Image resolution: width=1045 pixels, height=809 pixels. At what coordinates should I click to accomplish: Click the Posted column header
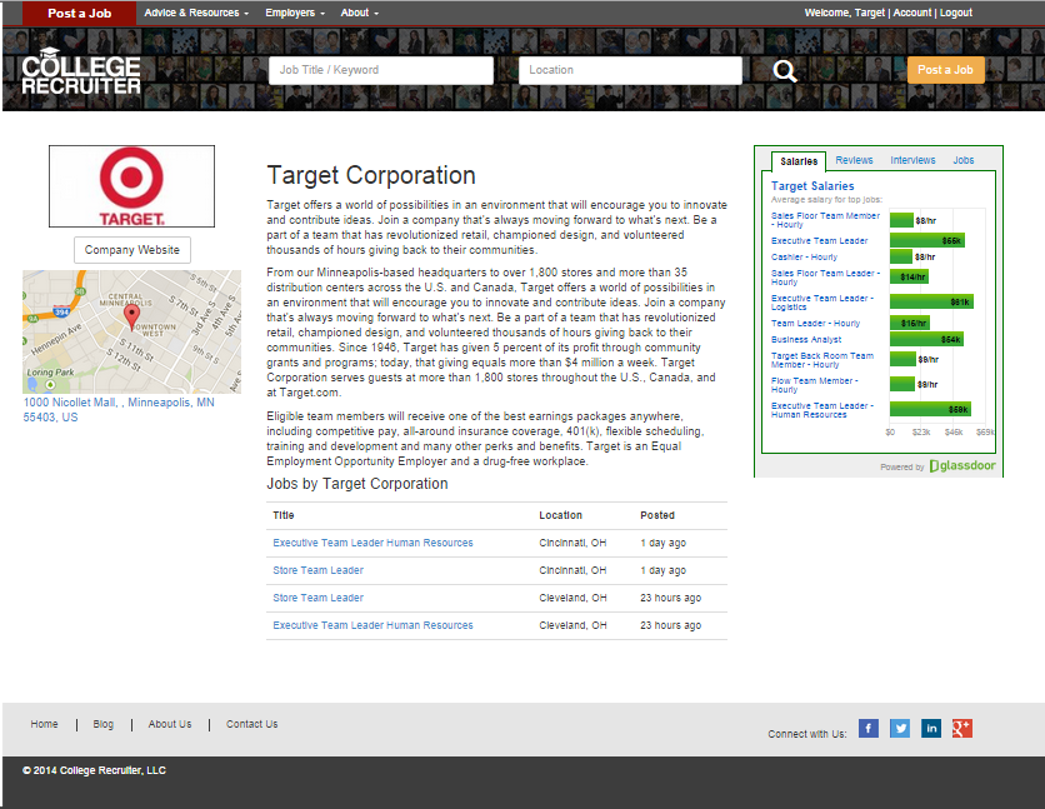[657, 515]
